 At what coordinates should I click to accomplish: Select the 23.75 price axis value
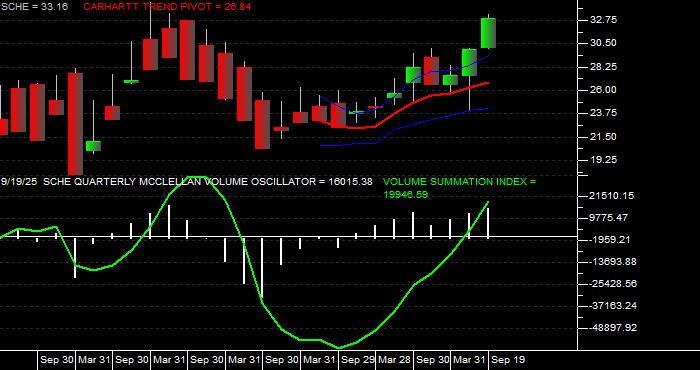[603, 113]
